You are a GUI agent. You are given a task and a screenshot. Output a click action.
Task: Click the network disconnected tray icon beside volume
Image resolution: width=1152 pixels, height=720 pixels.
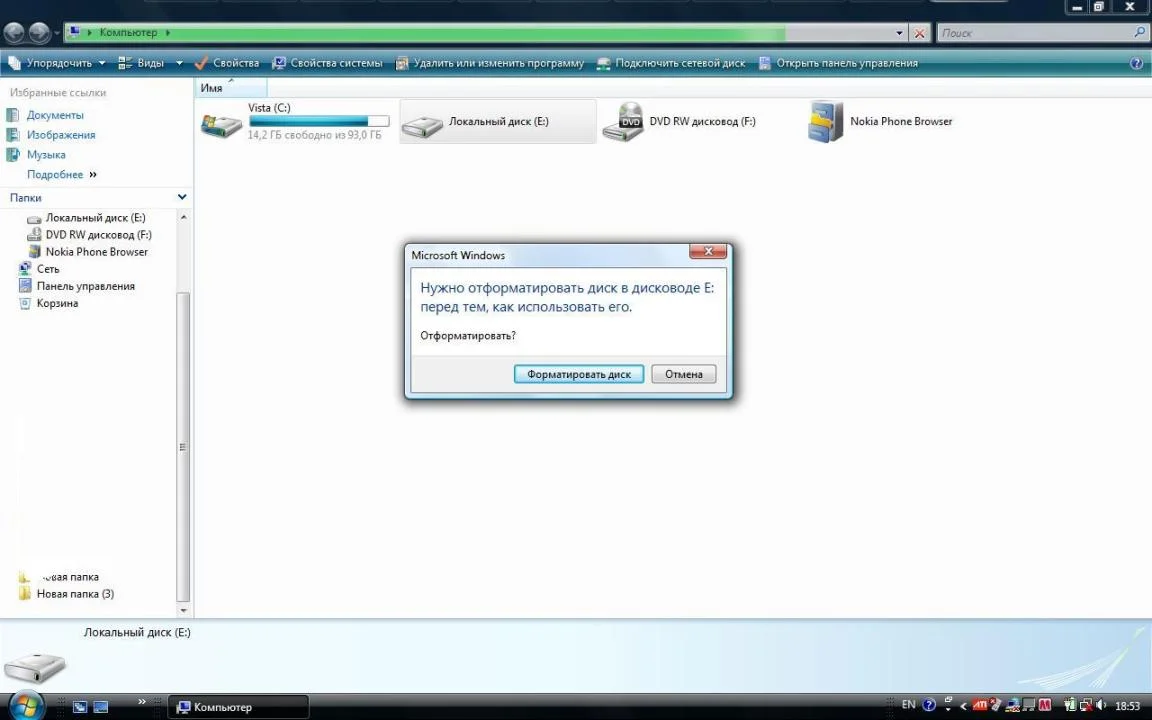pyautogui.click(x=1086, y=705)
